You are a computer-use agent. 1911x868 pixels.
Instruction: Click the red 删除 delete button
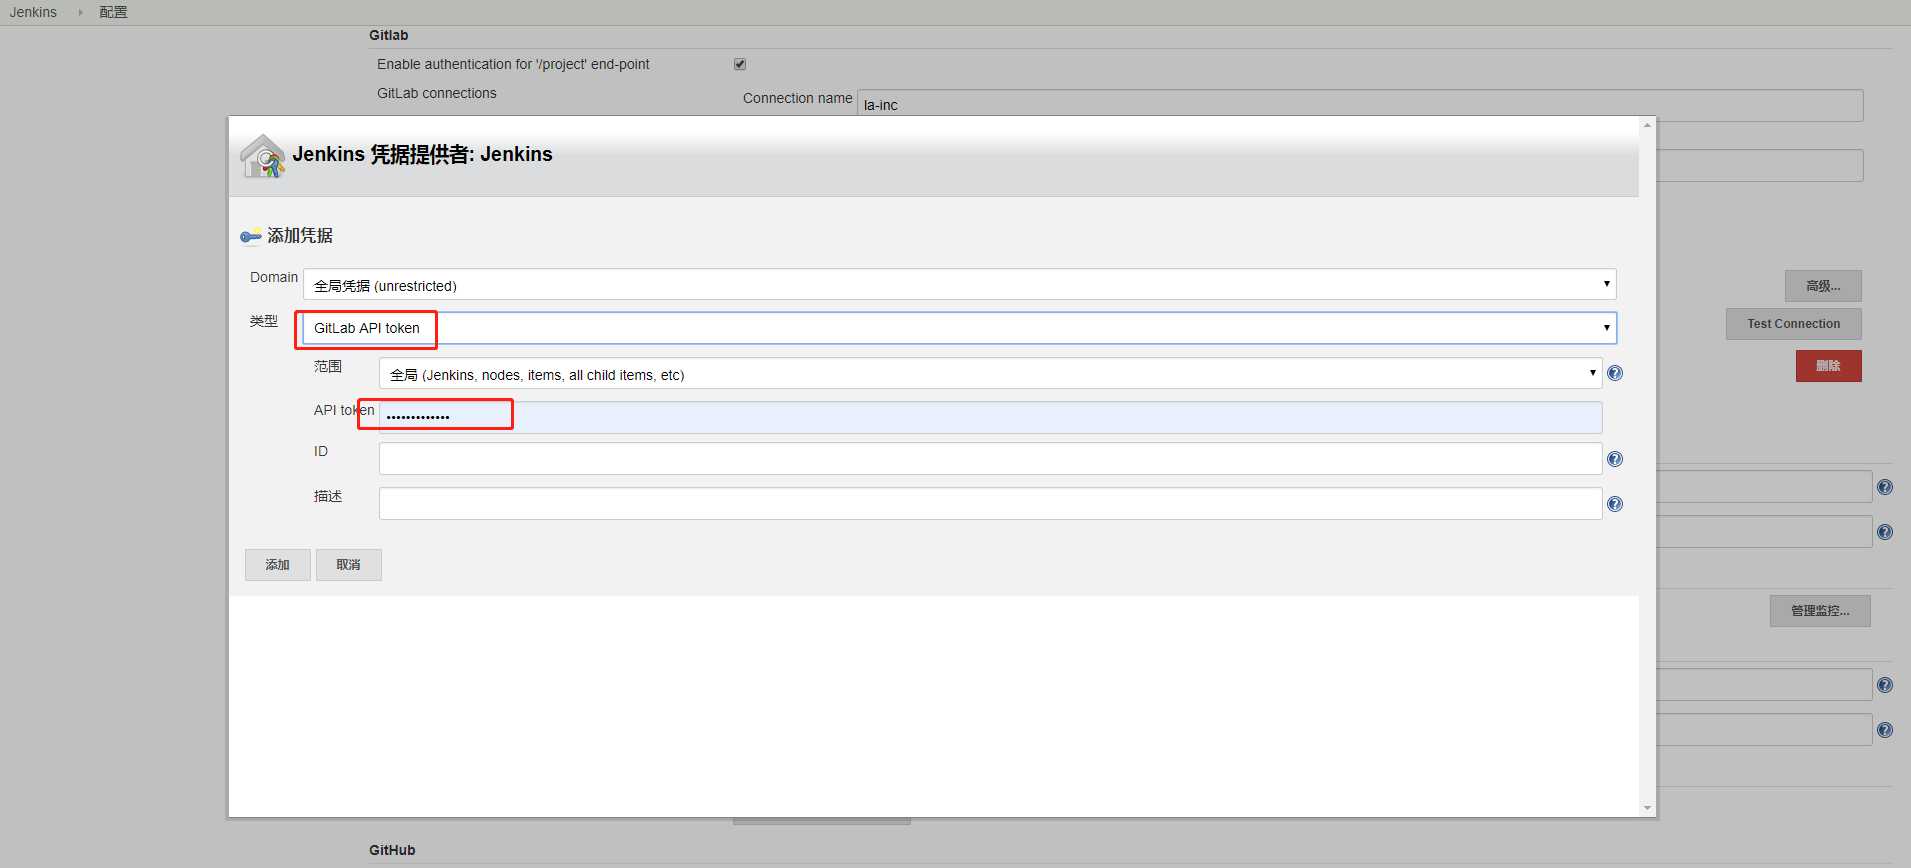pos(1828,366)
